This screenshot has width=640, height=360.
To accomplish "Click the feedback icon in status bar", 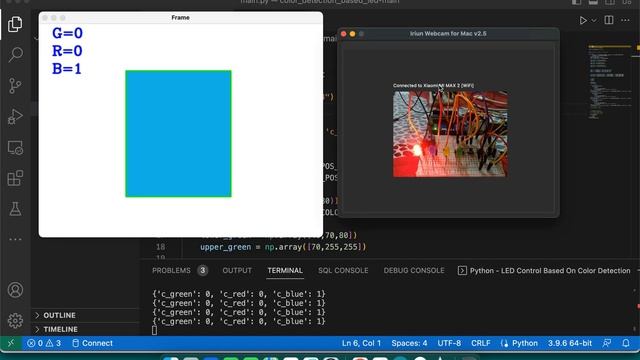I will 607,343.
